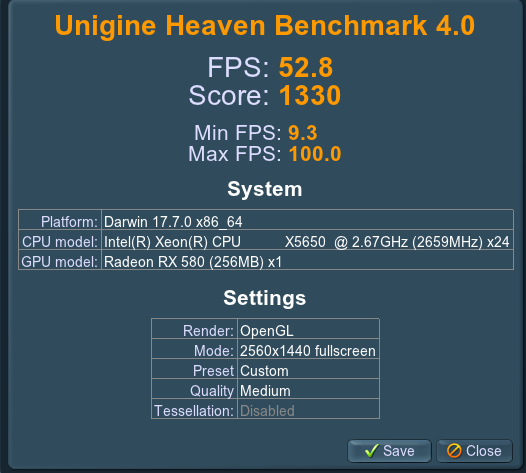Click the Medium quality value
The height and width of the screenshot is (473, 526).
click(308, 388)
